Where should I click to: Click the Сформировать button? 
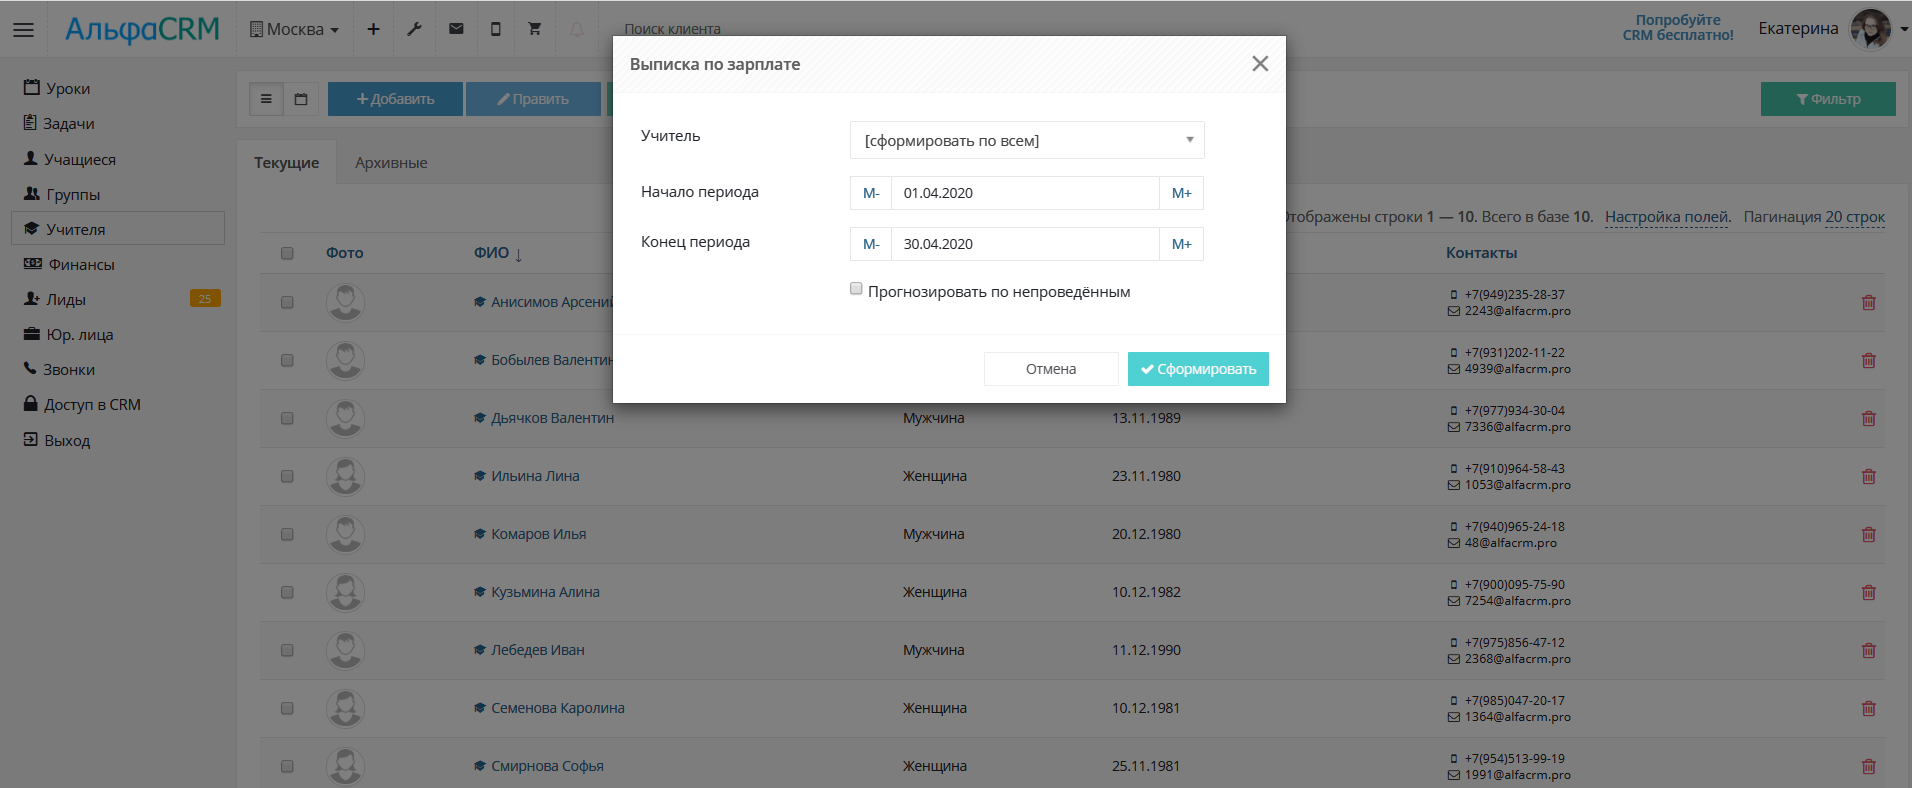pyautogui.click(x=1198, y=369)
